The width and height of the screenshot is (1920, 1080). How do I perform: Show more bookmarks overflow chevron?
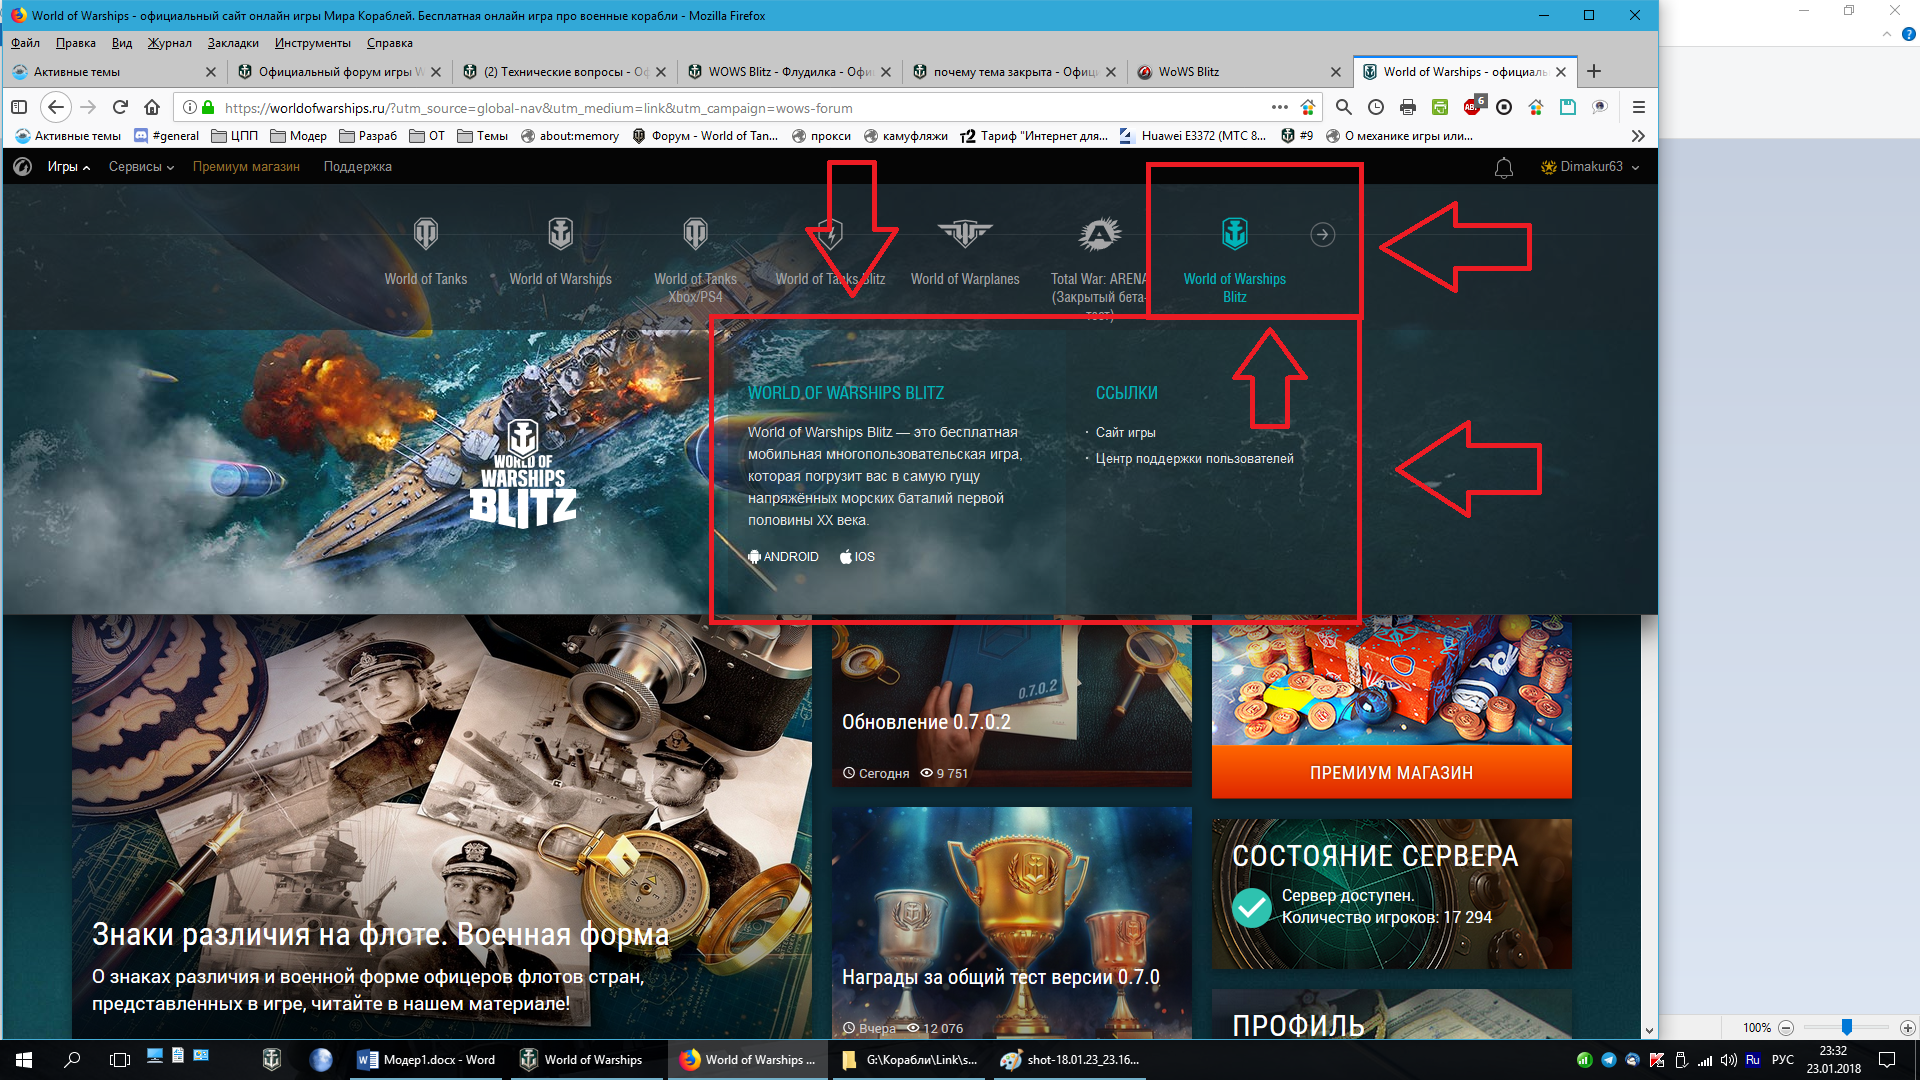tap(1638, 136)
